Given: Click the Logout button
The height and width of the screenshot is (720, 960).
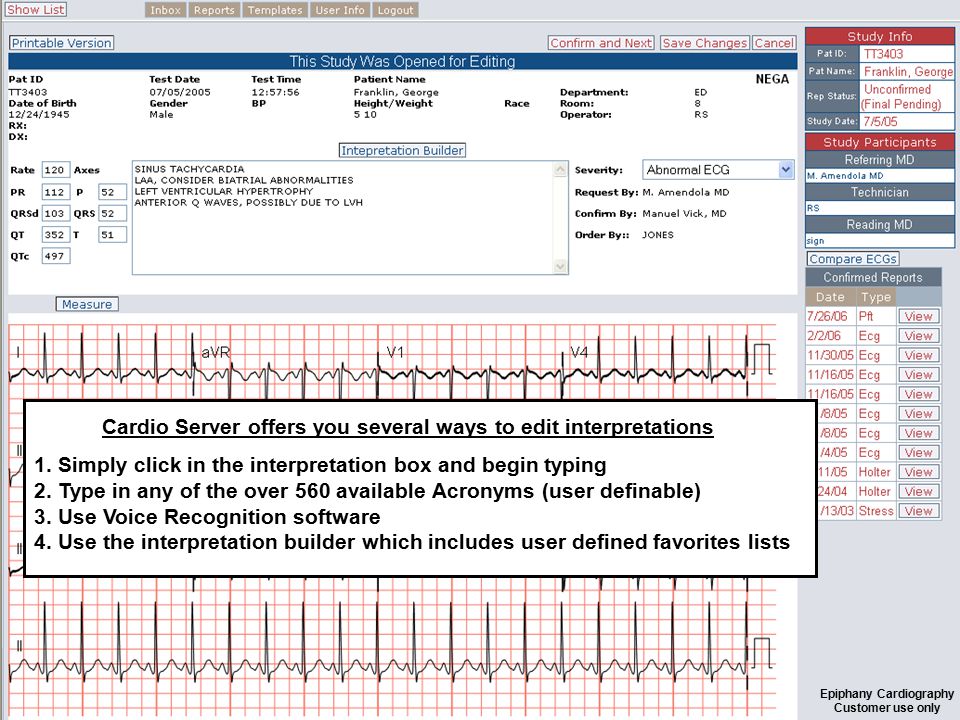Looking at the screenshot, I should click(395, 10).
